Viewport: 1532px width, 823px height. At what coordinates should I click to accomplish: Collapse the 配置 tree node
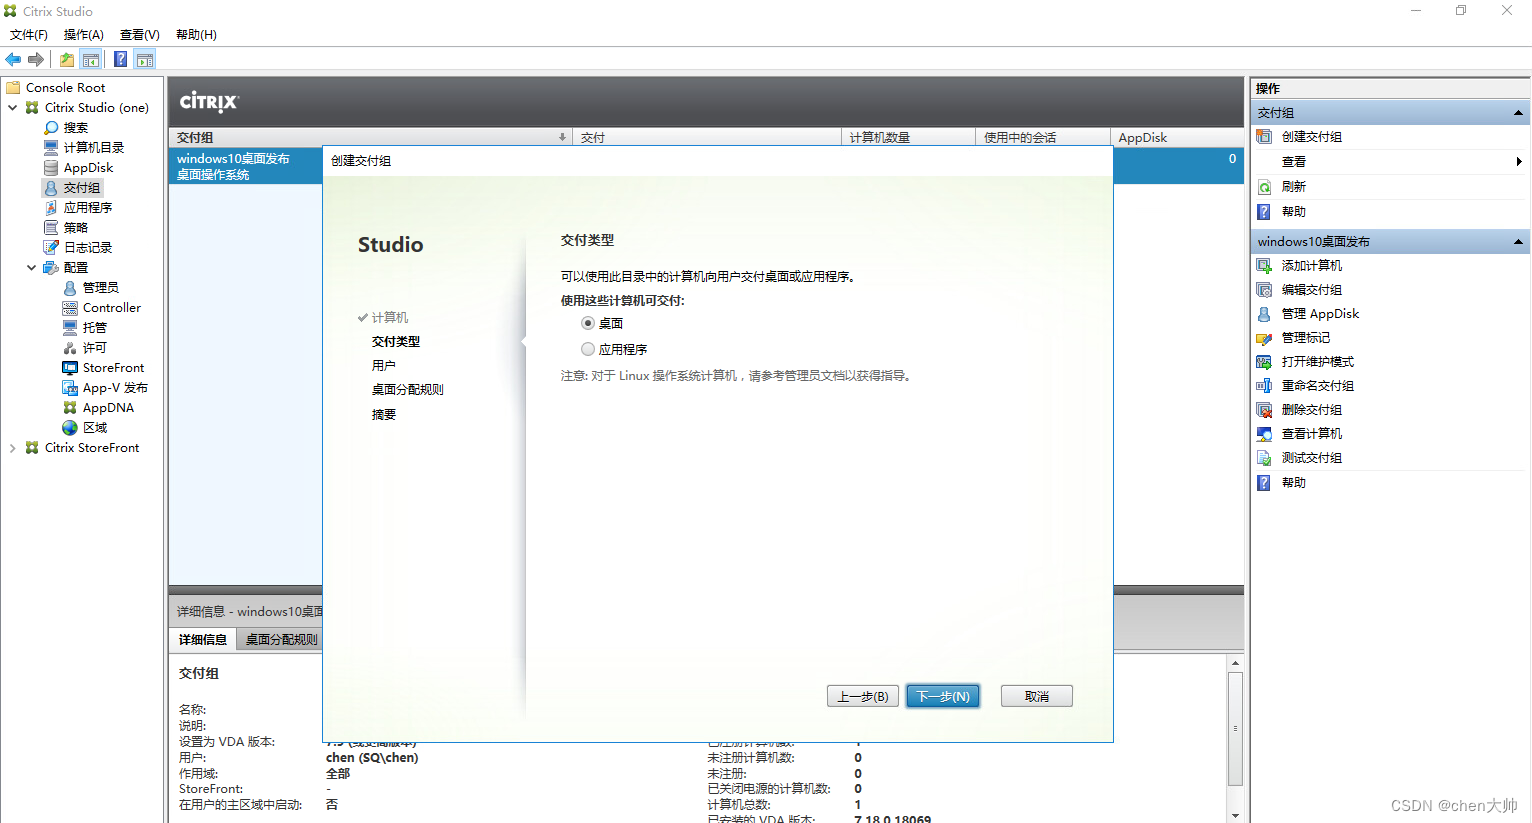point(32,268)
